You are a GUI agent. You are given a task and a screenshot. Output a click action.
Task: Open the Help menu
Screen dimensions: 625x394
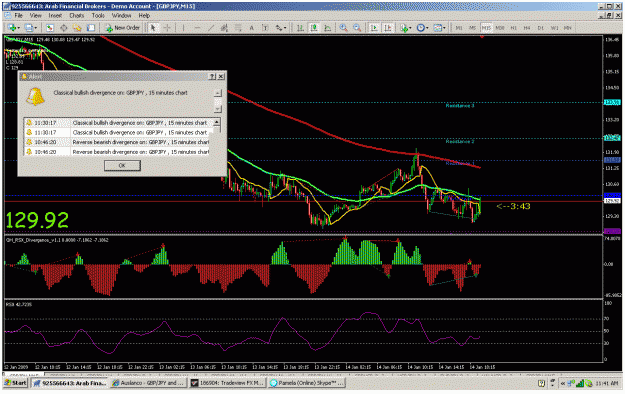(144, 16)
